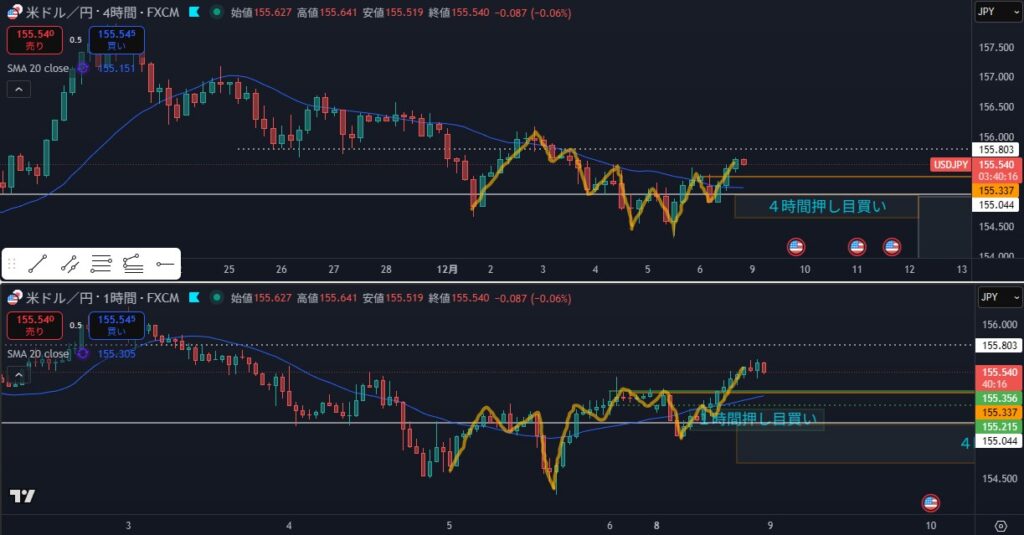Image resolution: width=1024 pixels, height=535 pixels.
Task: Collapse the indicator legend on the top chart
Action: [18, 89]
